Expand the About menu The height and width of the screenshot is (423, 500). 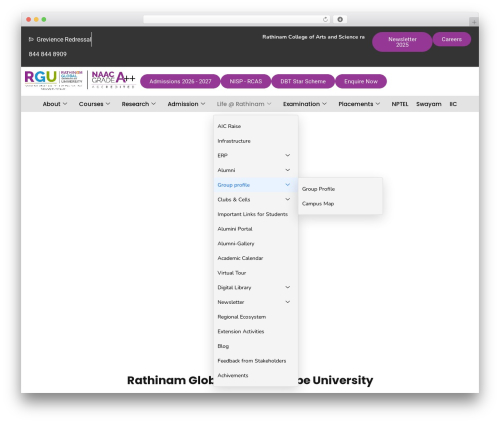click(55, 104)
